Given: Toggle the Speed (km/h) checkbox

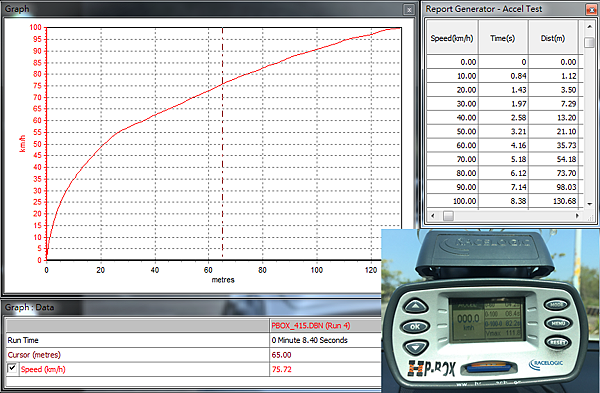Looking at the screenshot, I should tap(12, 369).
